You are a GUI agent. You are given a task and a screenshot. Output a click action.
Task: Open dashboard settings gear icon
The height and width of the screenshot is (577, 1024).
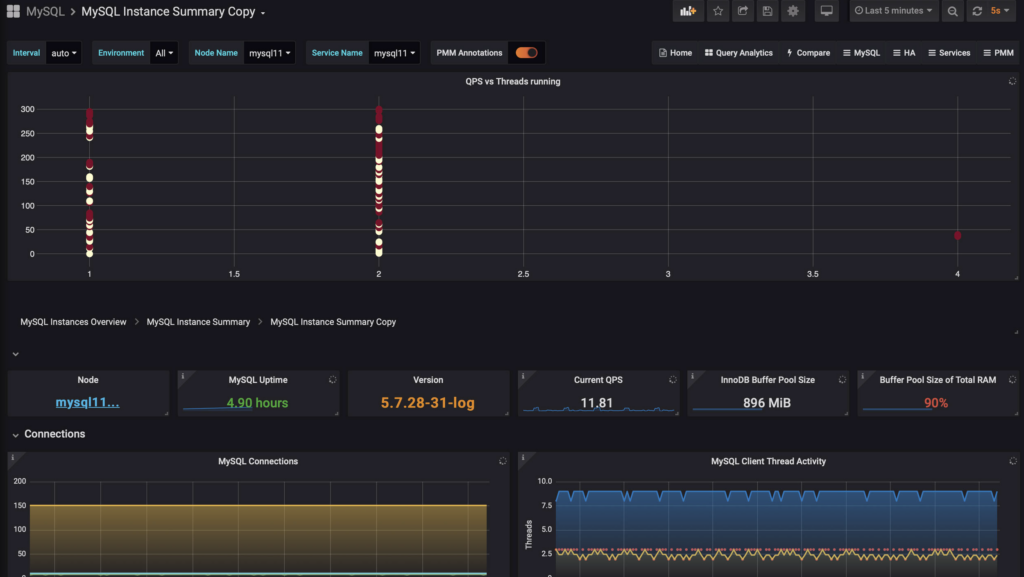[793, 11]
